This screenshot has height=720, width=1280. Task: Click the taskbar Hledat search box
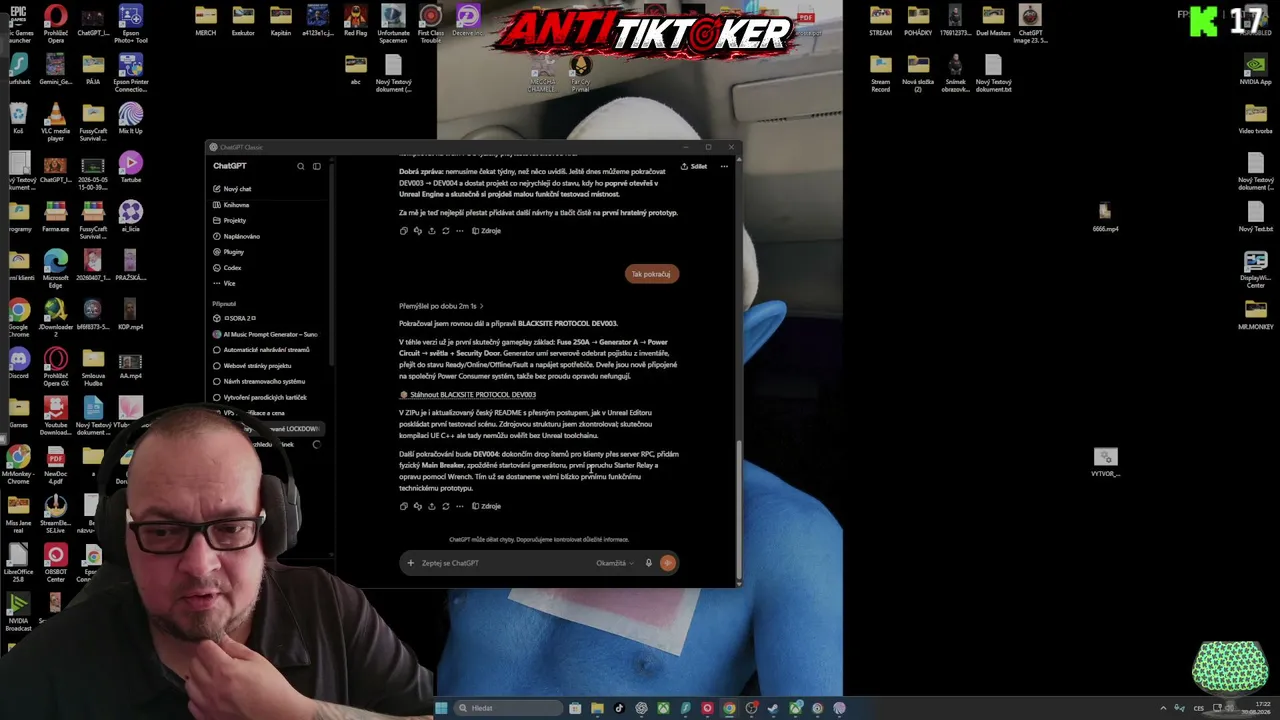[x=507, y=708]
